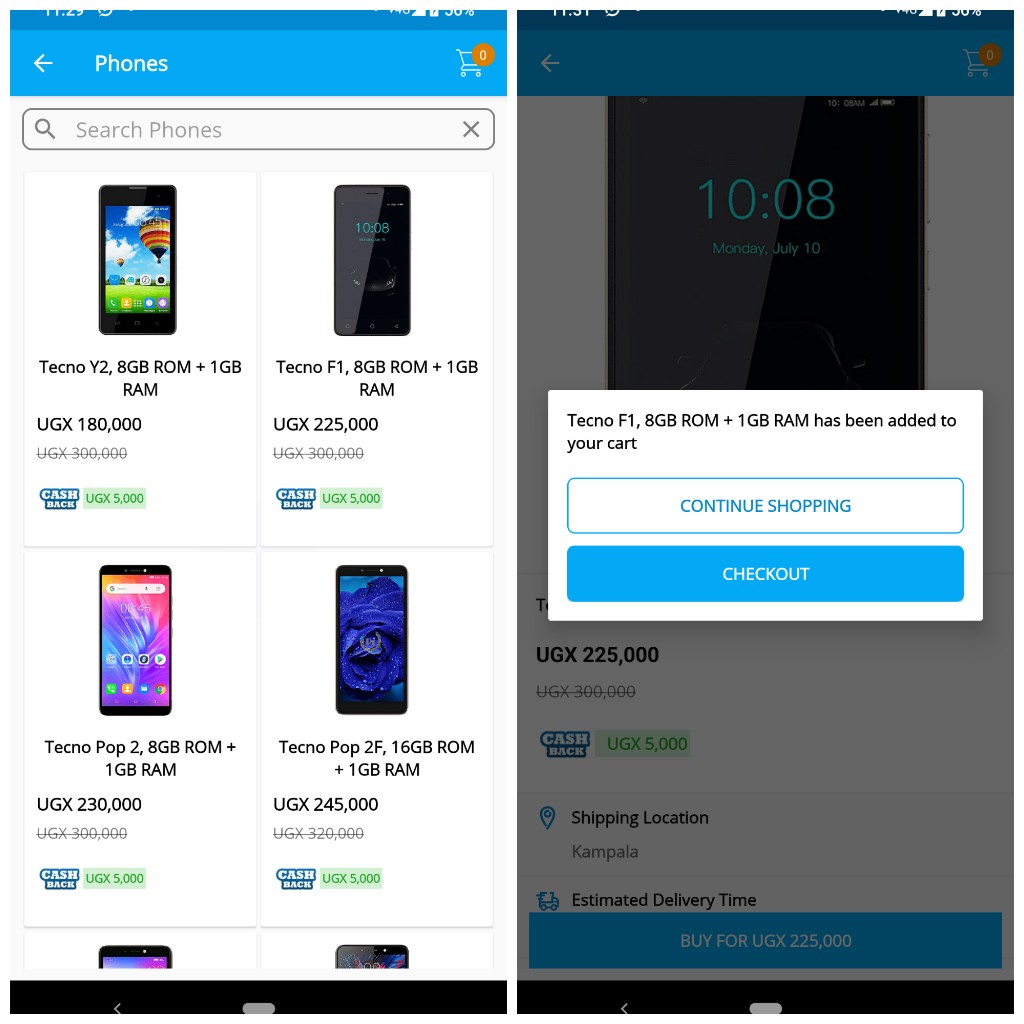Open the Tecno F1 phone thumbnail
1024x1024 pixels.
tap(372, 260)
